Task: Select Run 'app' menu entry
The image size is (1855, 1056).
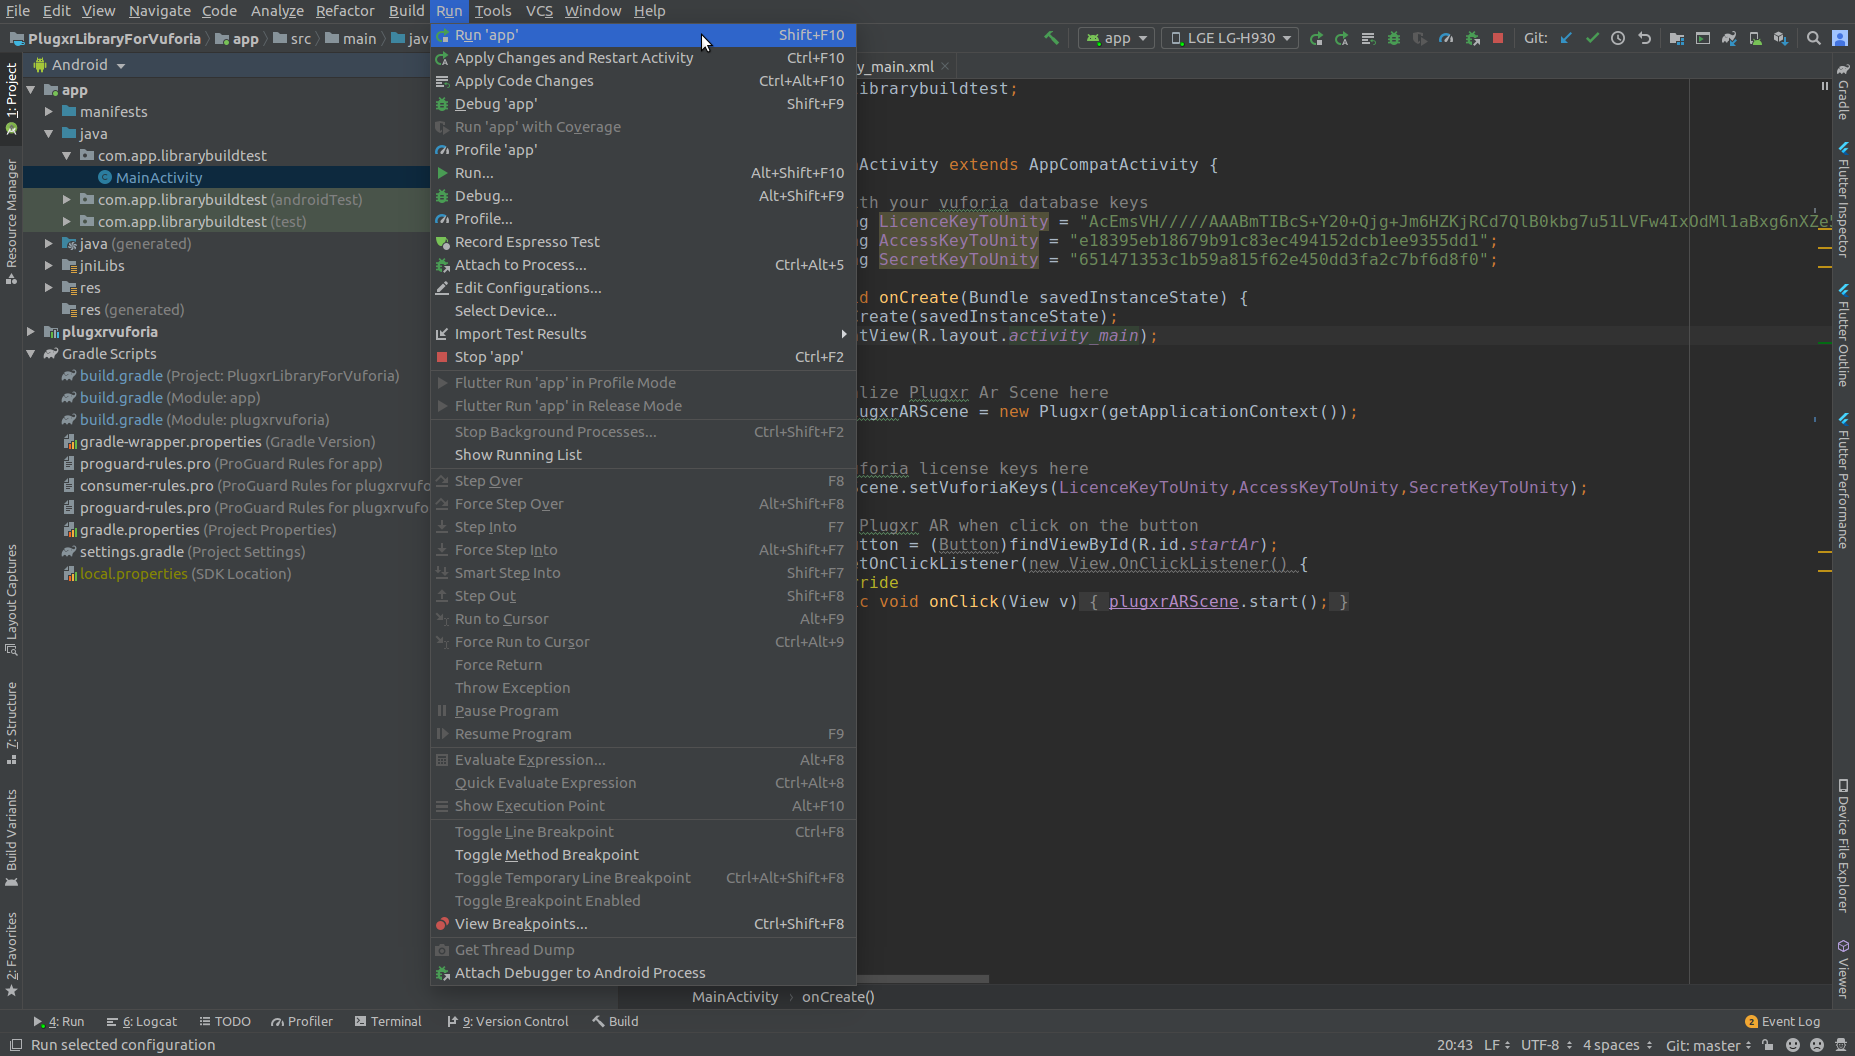Action: pos(643,35)
